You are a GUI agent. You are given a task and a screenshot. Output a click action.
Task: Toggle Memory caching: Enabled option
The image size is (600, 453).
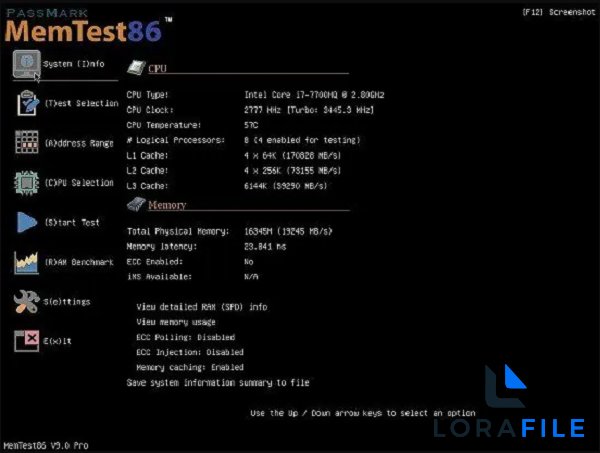pyautogui.click(x=190, y=367)
